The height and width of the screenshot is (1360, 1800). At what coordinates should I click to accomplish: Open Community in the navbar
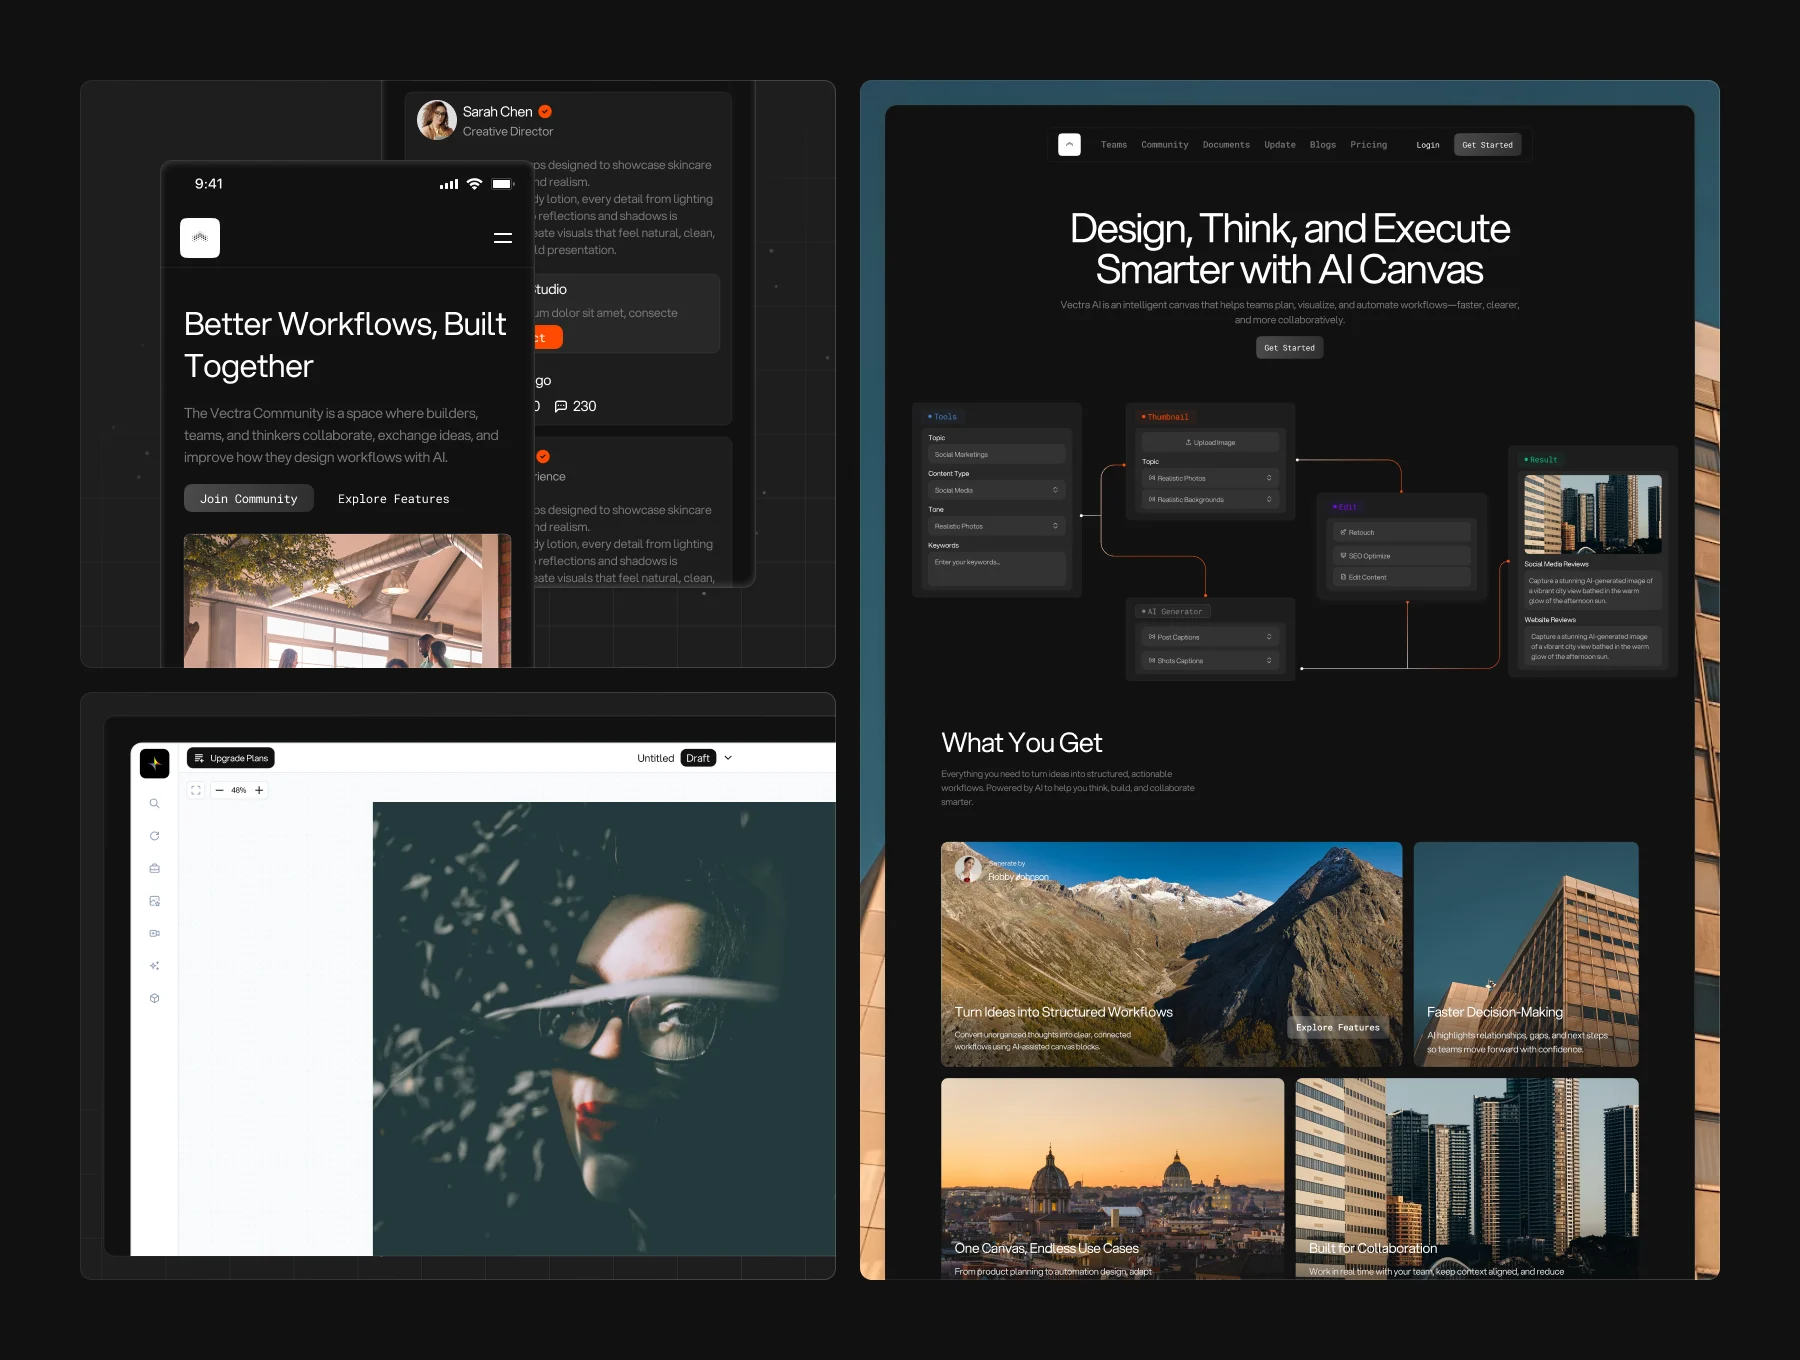click(1165, 145)
